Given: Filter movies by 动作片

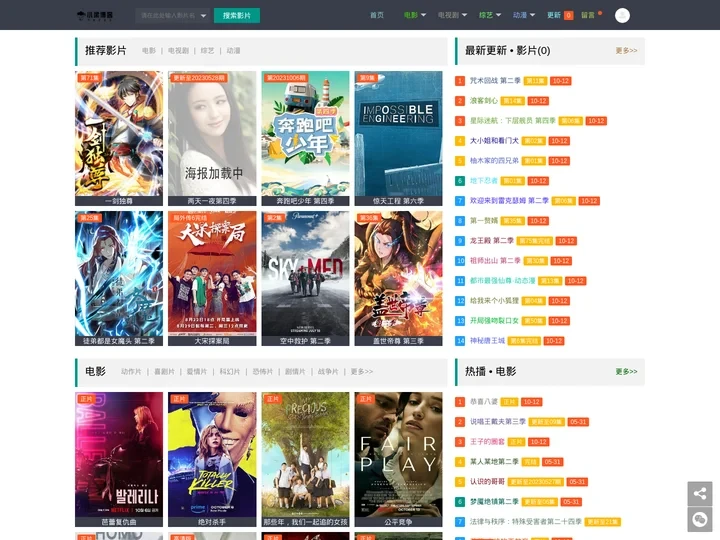Looking at the screenshot, I should [131, 371].
